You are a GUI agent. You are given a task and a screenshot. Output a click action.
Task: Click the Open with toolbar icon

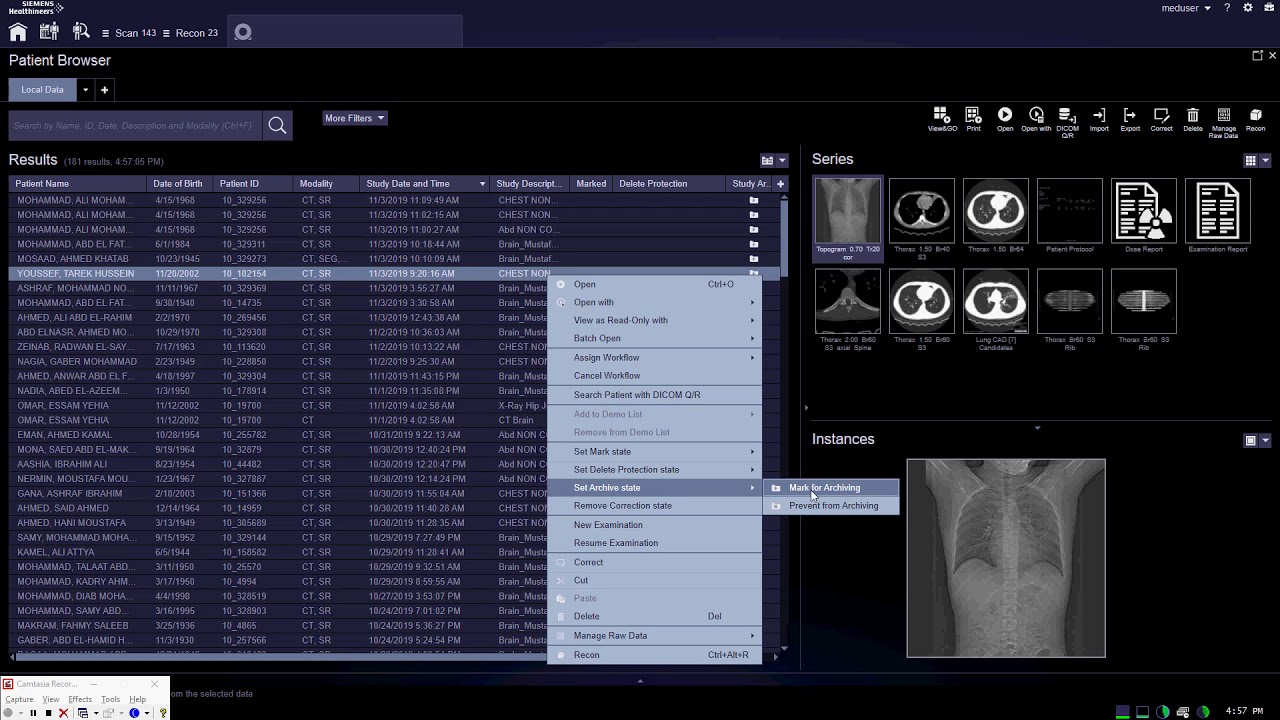click(x=1036, y=120)
